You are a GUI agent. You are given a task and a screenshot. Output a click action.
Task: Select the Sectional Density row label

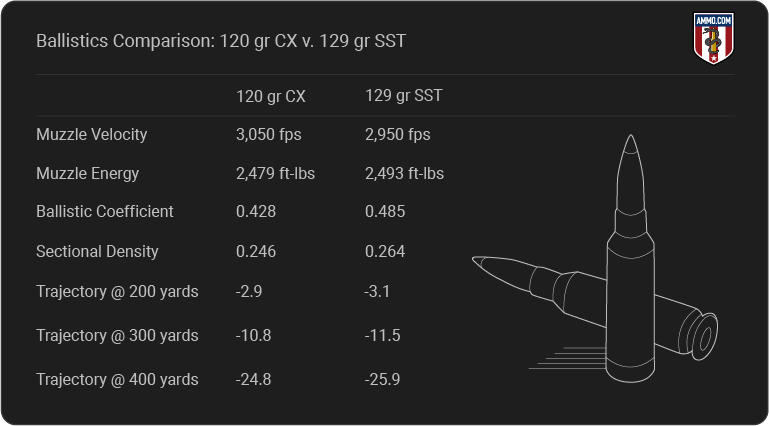pos(97,251)
